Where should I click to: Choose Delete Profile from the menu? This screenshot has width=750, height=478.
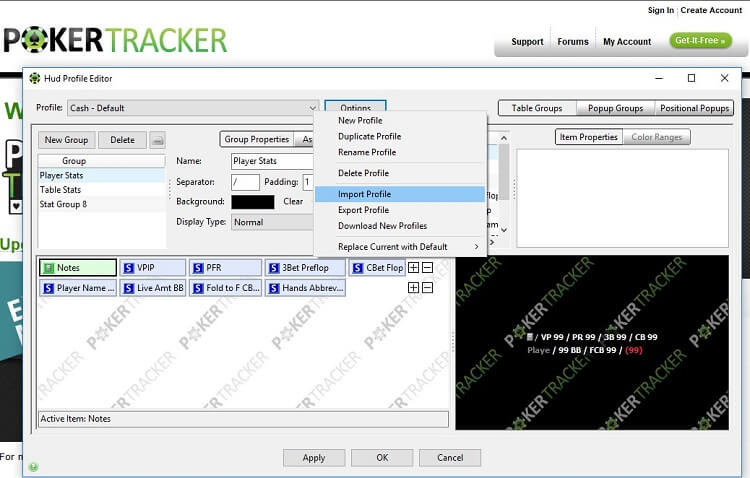point(400,173)
